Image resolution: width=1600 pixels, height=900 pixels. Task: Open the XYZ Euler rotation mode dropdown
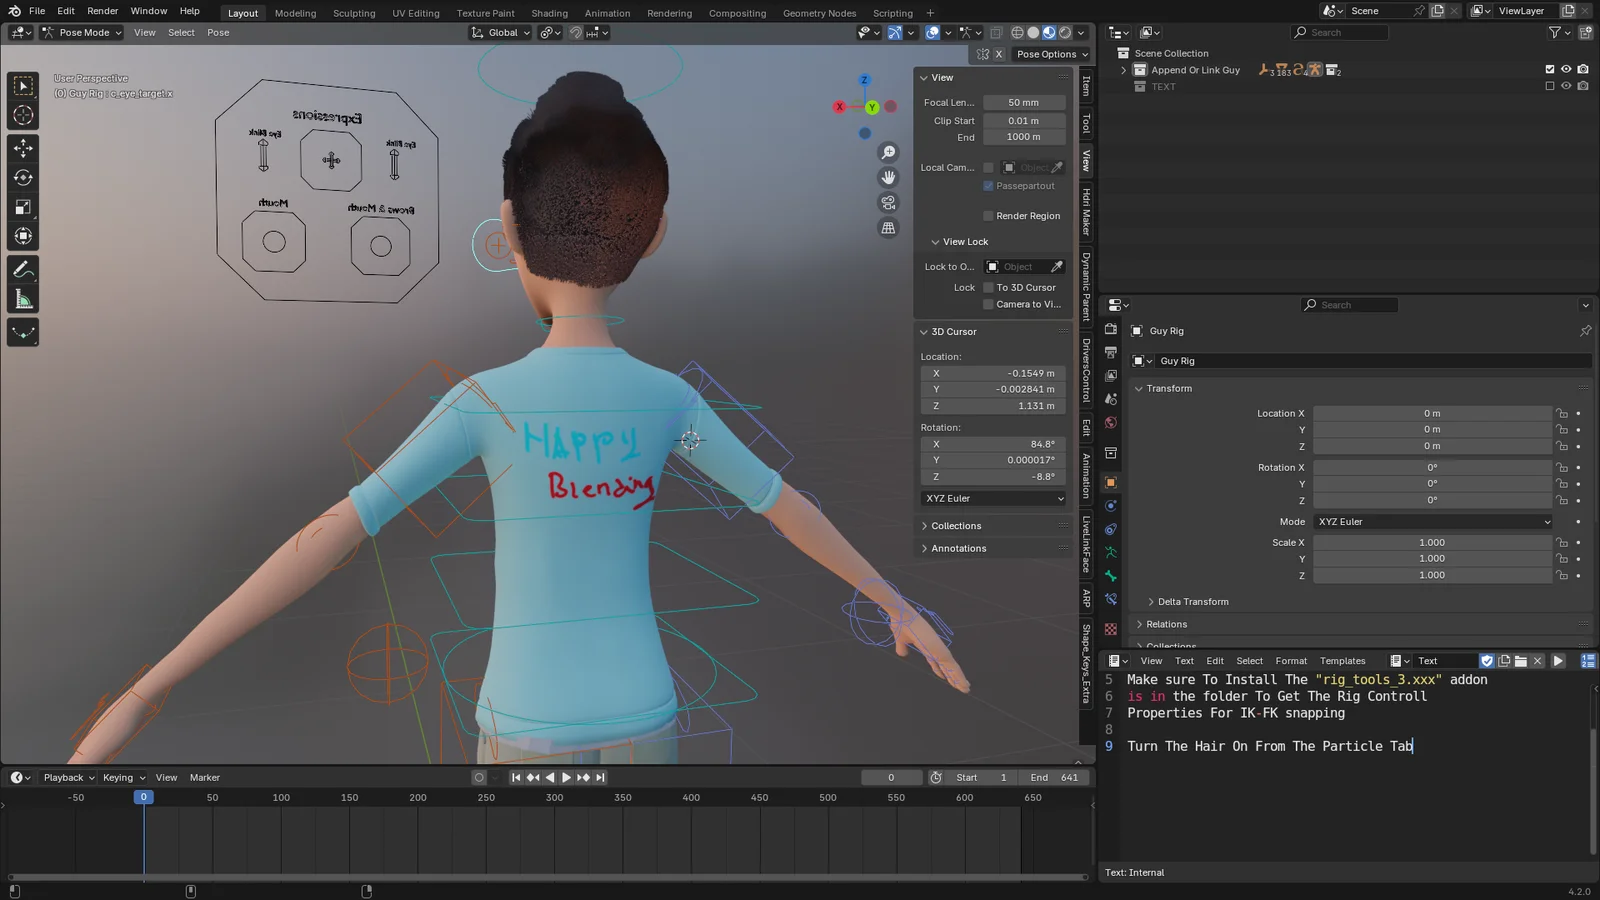(x=1432, y=521)
